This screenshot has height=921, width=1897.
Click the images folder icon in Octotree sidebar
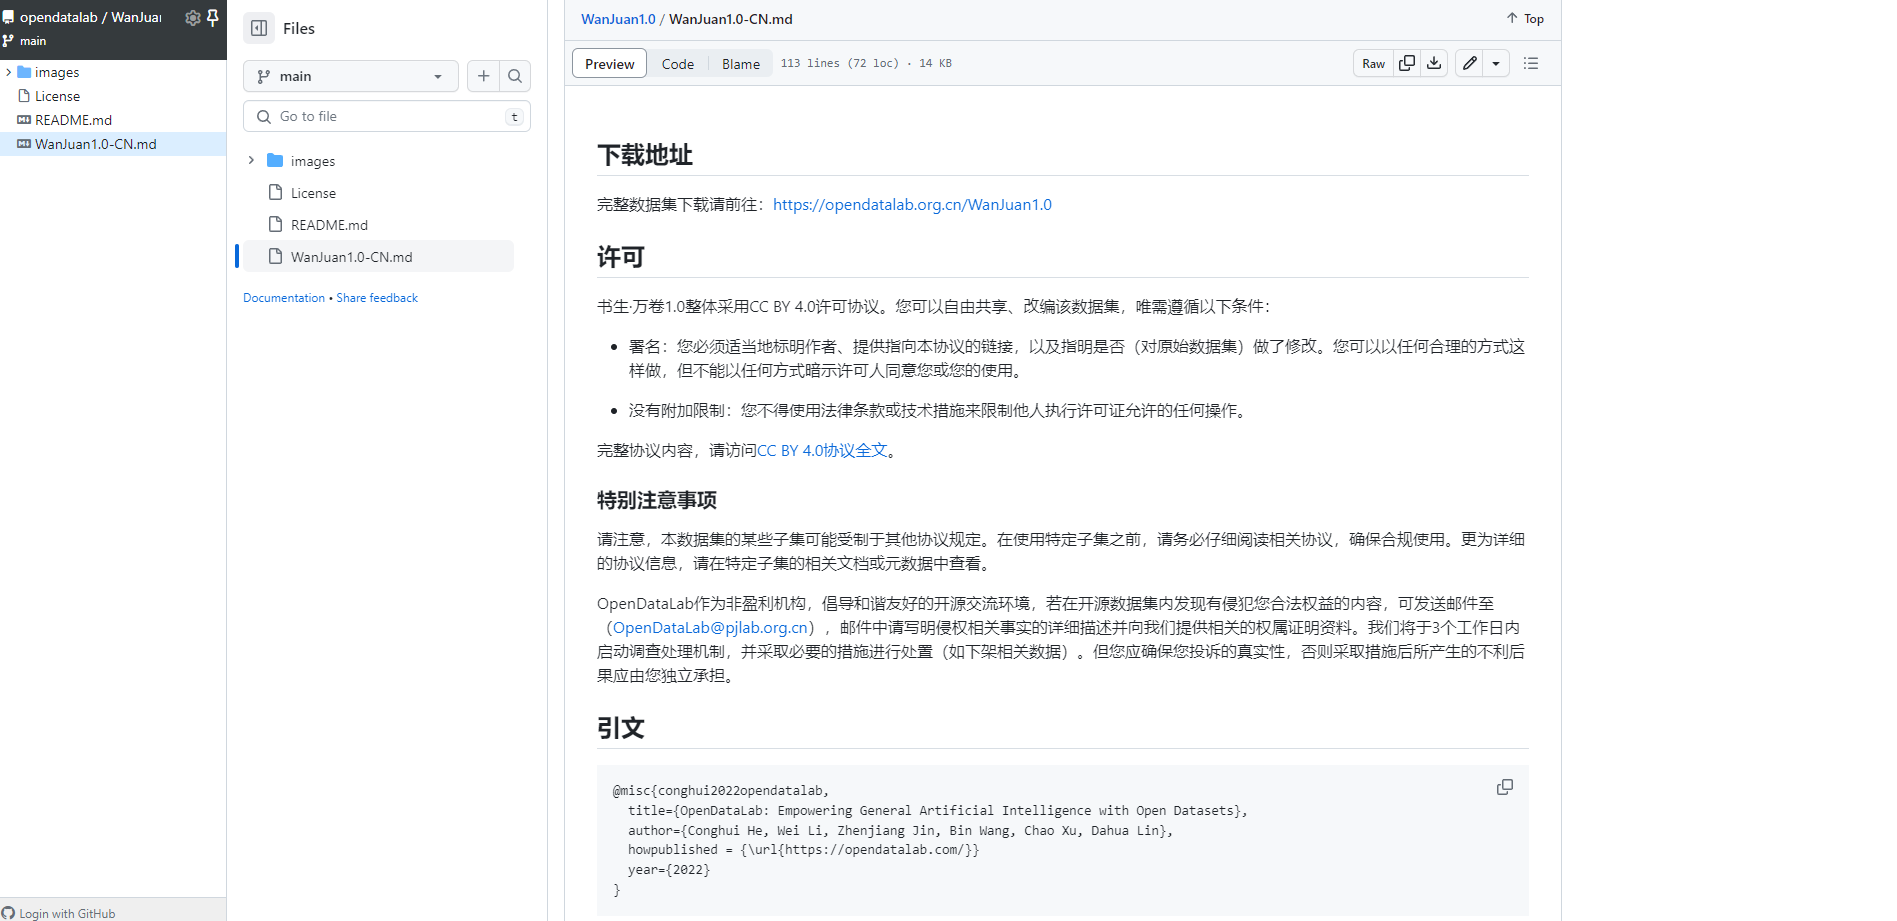(x=24, y=72)
